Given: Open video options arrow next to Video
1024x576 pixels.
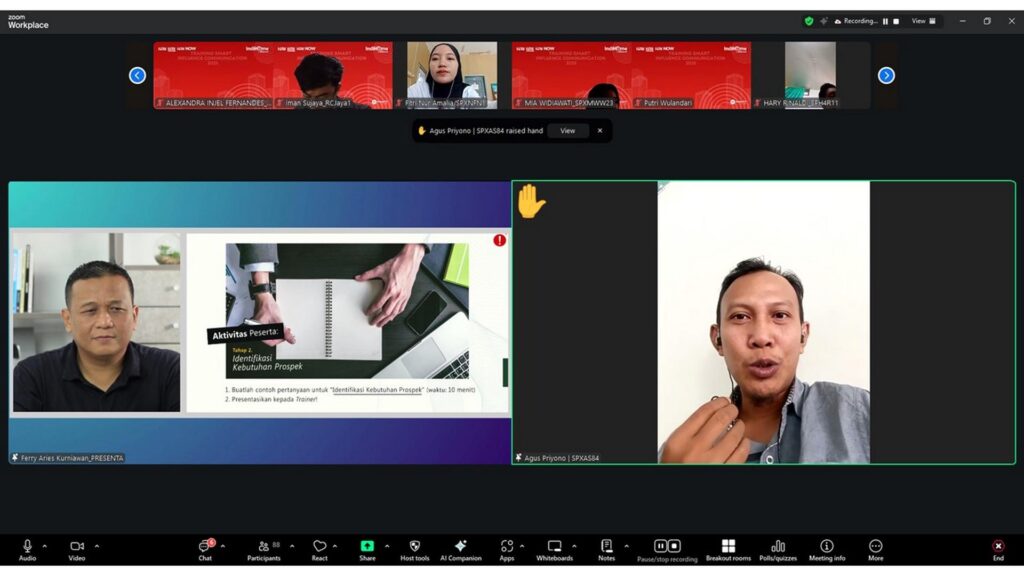Looking at the screenshot, I should tap(97, 546).
